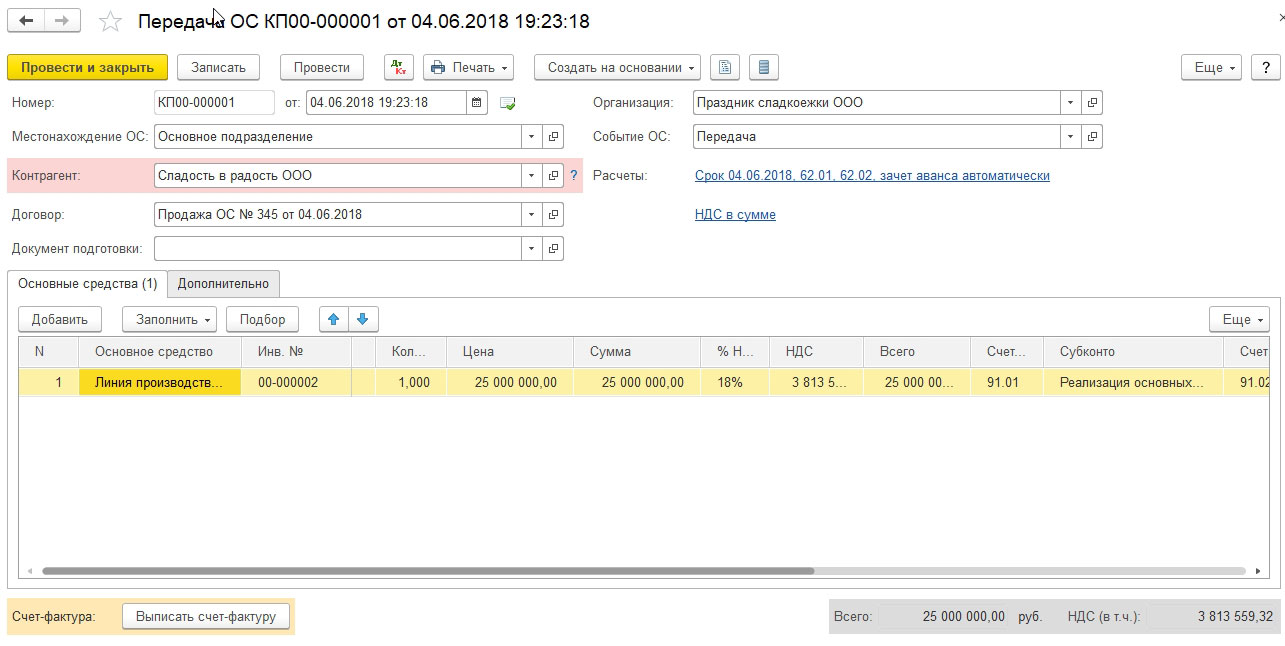Viewport: 1285px width, 646px height.
Task: Move row down with blue arrow
Action: pyautogui.click(x=363, y=319)
